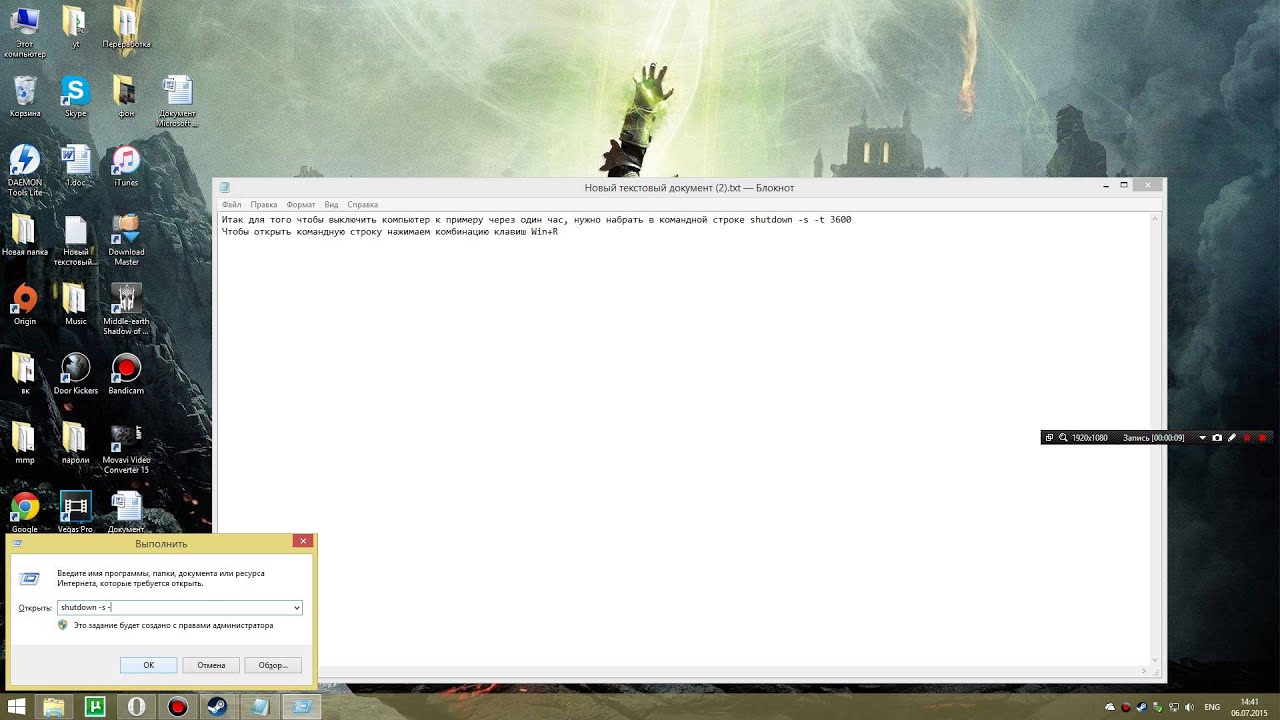Open the Bandicam desktop shortcut
This screenshot has width=1280, height=720.
coord(126,374)
